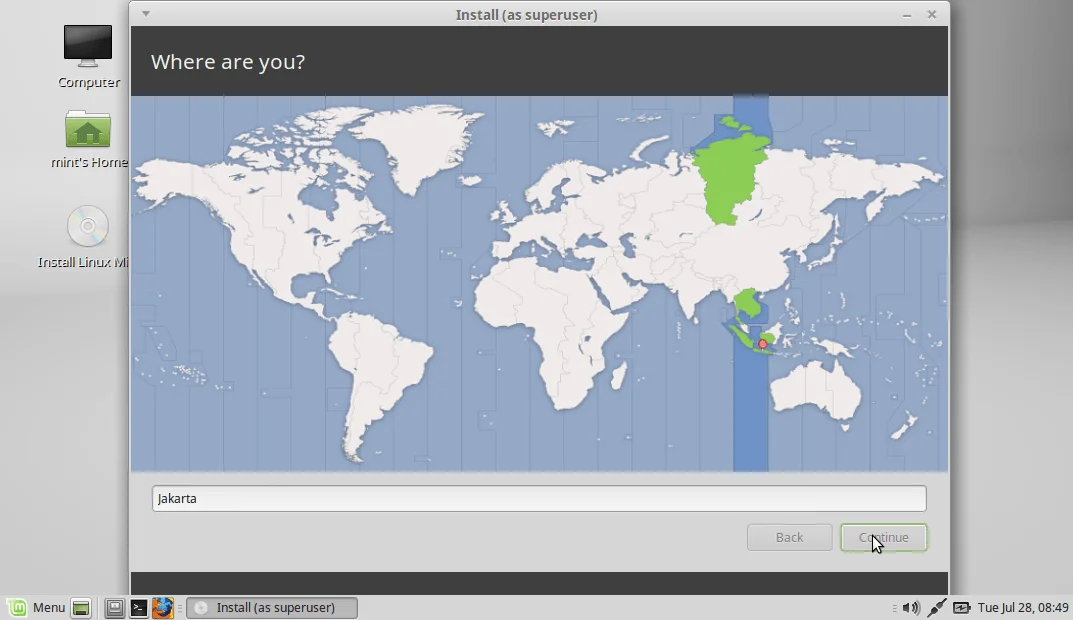The height and width of the screenshot is (620, 1073).
Task: Expand the hidden tray icons area
Action: [x=894, y=608]
